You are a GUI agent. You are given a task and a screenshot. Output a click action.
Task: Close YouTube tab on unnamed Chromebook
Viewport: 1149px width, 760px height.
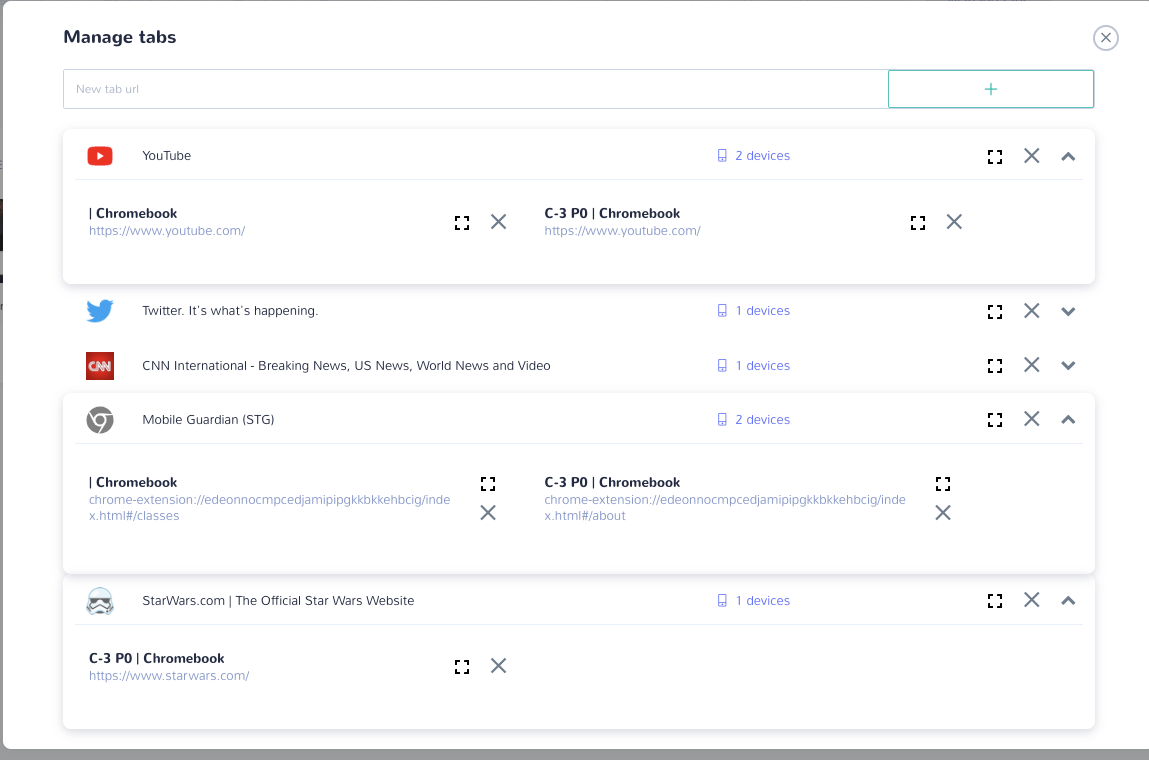(498, 221)
